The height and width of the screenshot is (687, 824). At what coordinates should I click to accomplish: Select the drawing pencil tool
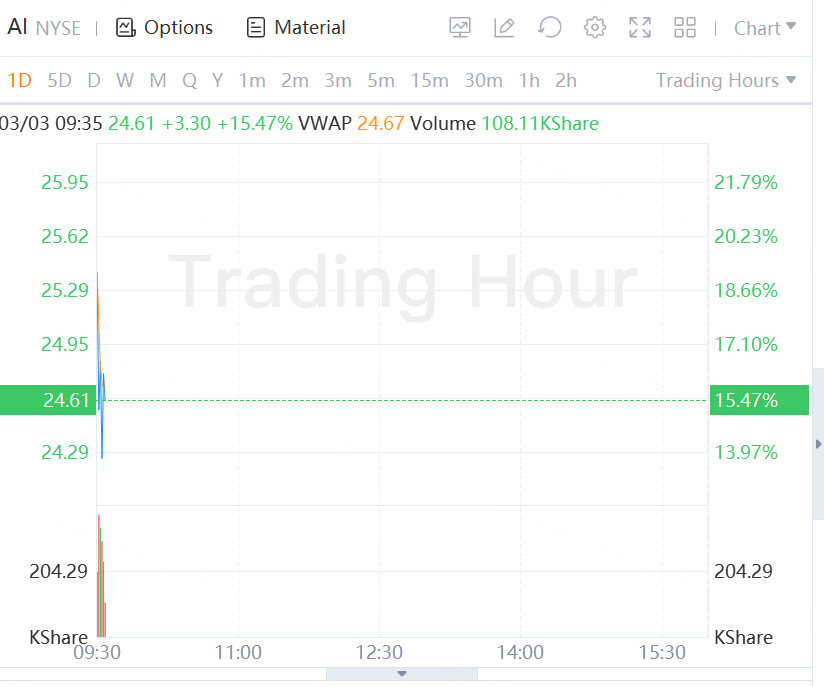pyautogui.click(x=504, y=28)
